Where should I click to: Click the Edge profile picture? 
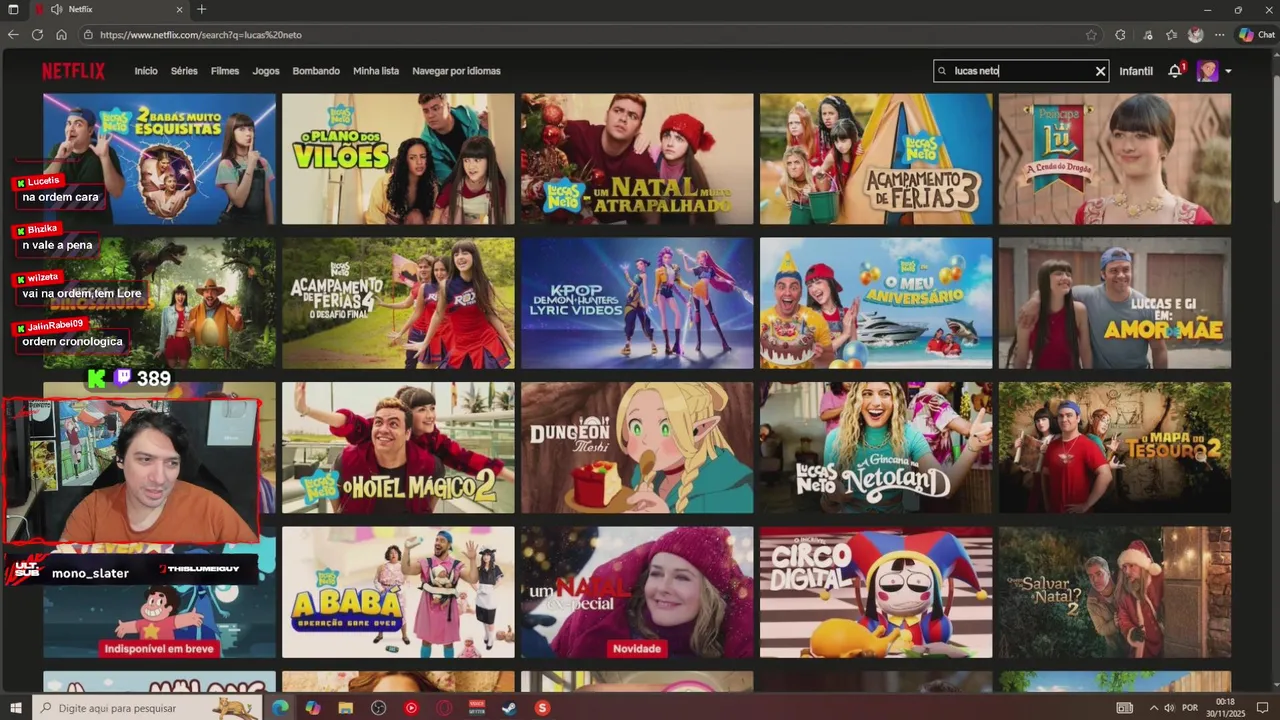1195,34
